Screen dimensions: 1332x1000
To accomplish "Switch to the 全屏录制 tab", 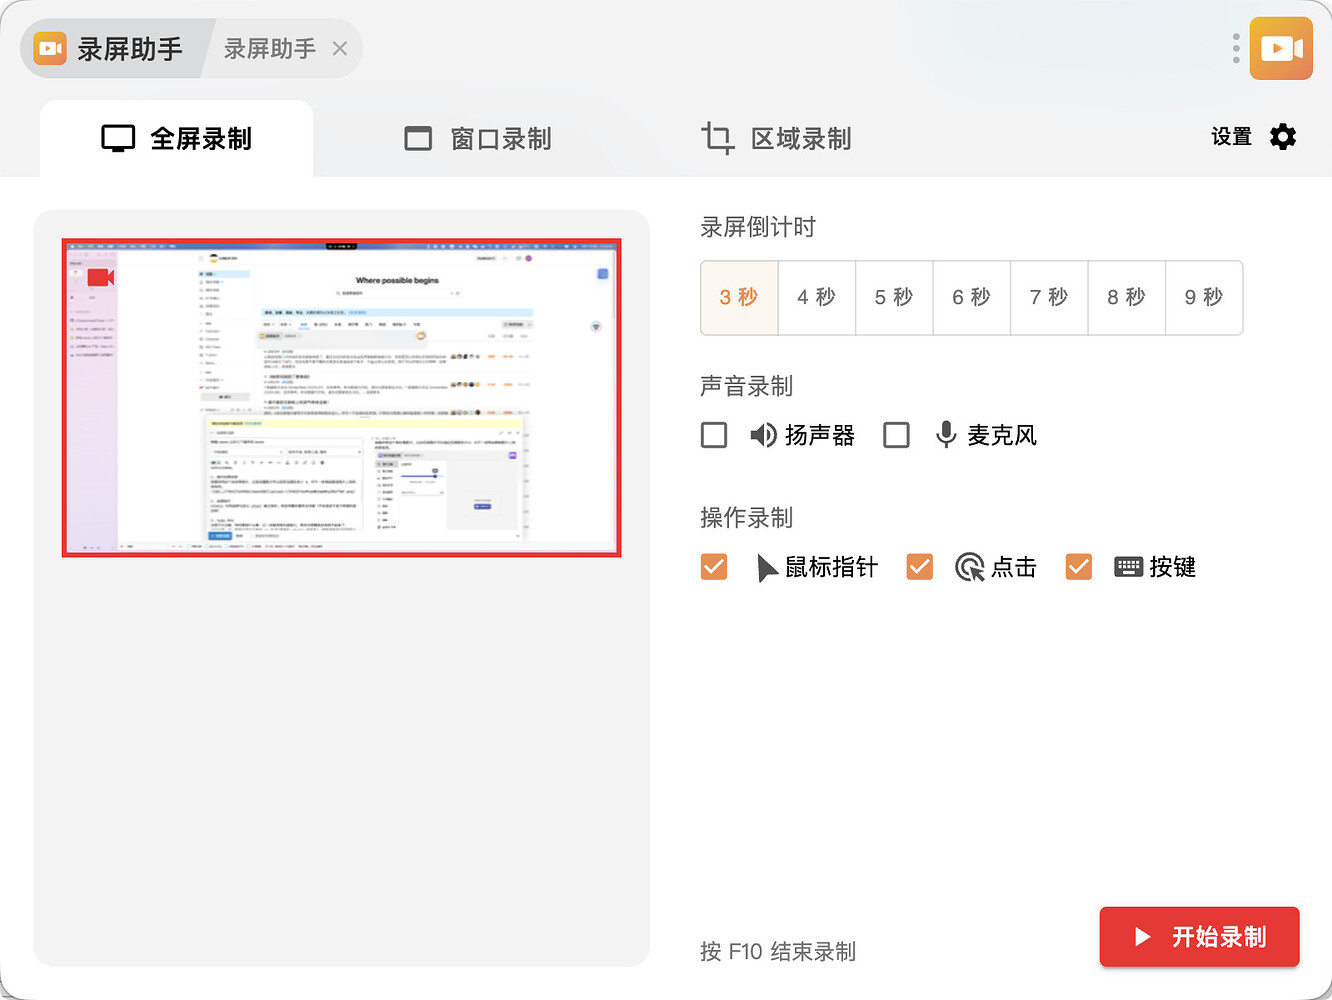I will 177,139.
